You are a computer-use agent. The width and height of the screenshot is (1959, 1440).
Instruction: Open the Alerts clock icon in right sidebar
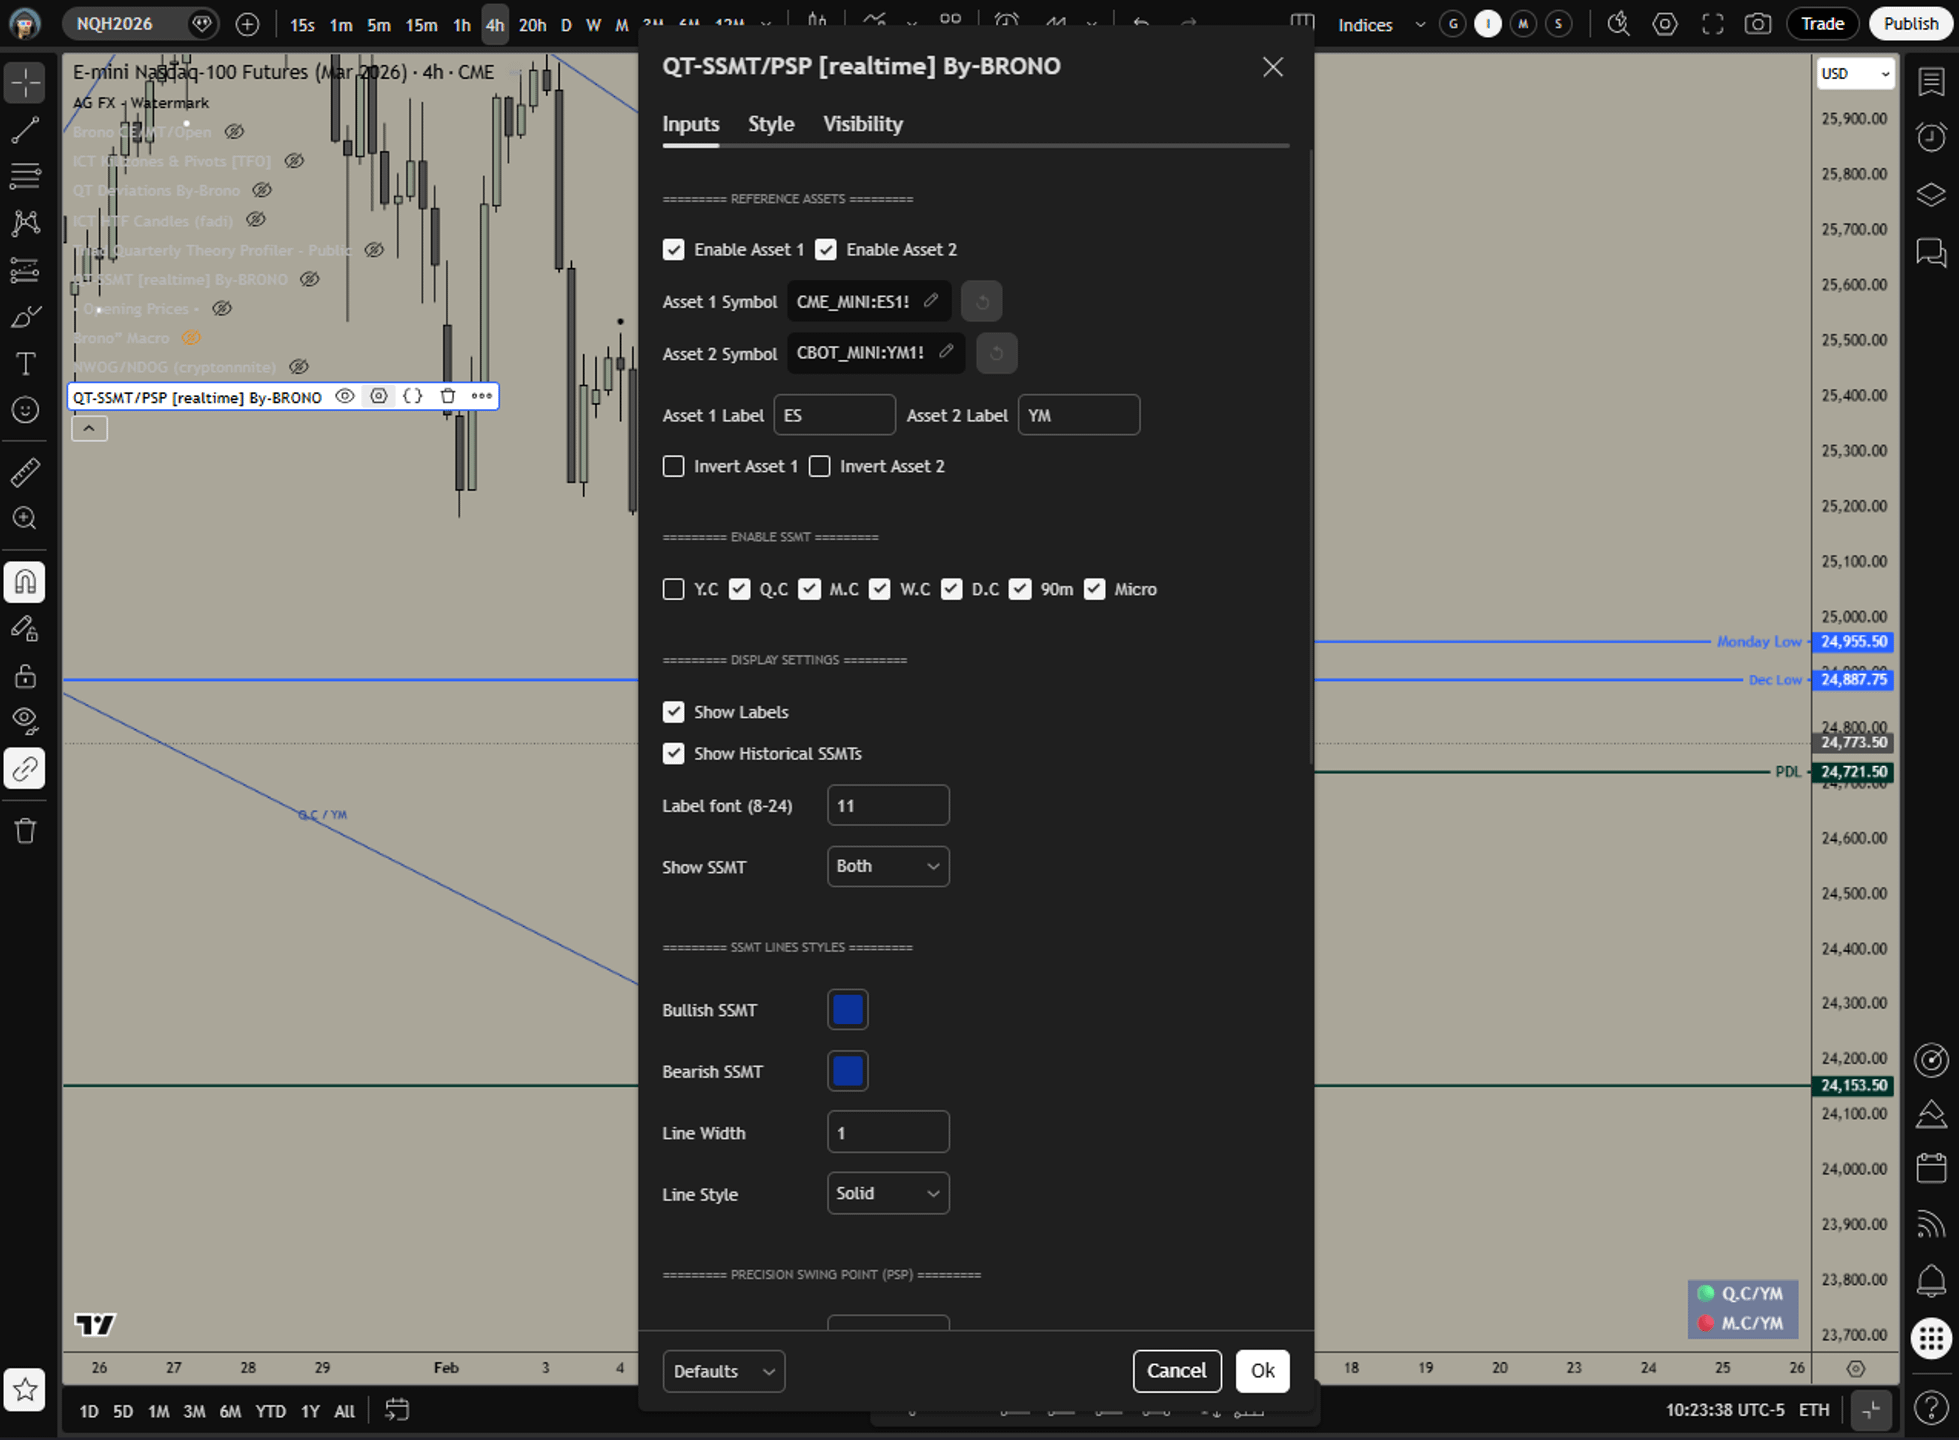click(x=1931, y=137)
